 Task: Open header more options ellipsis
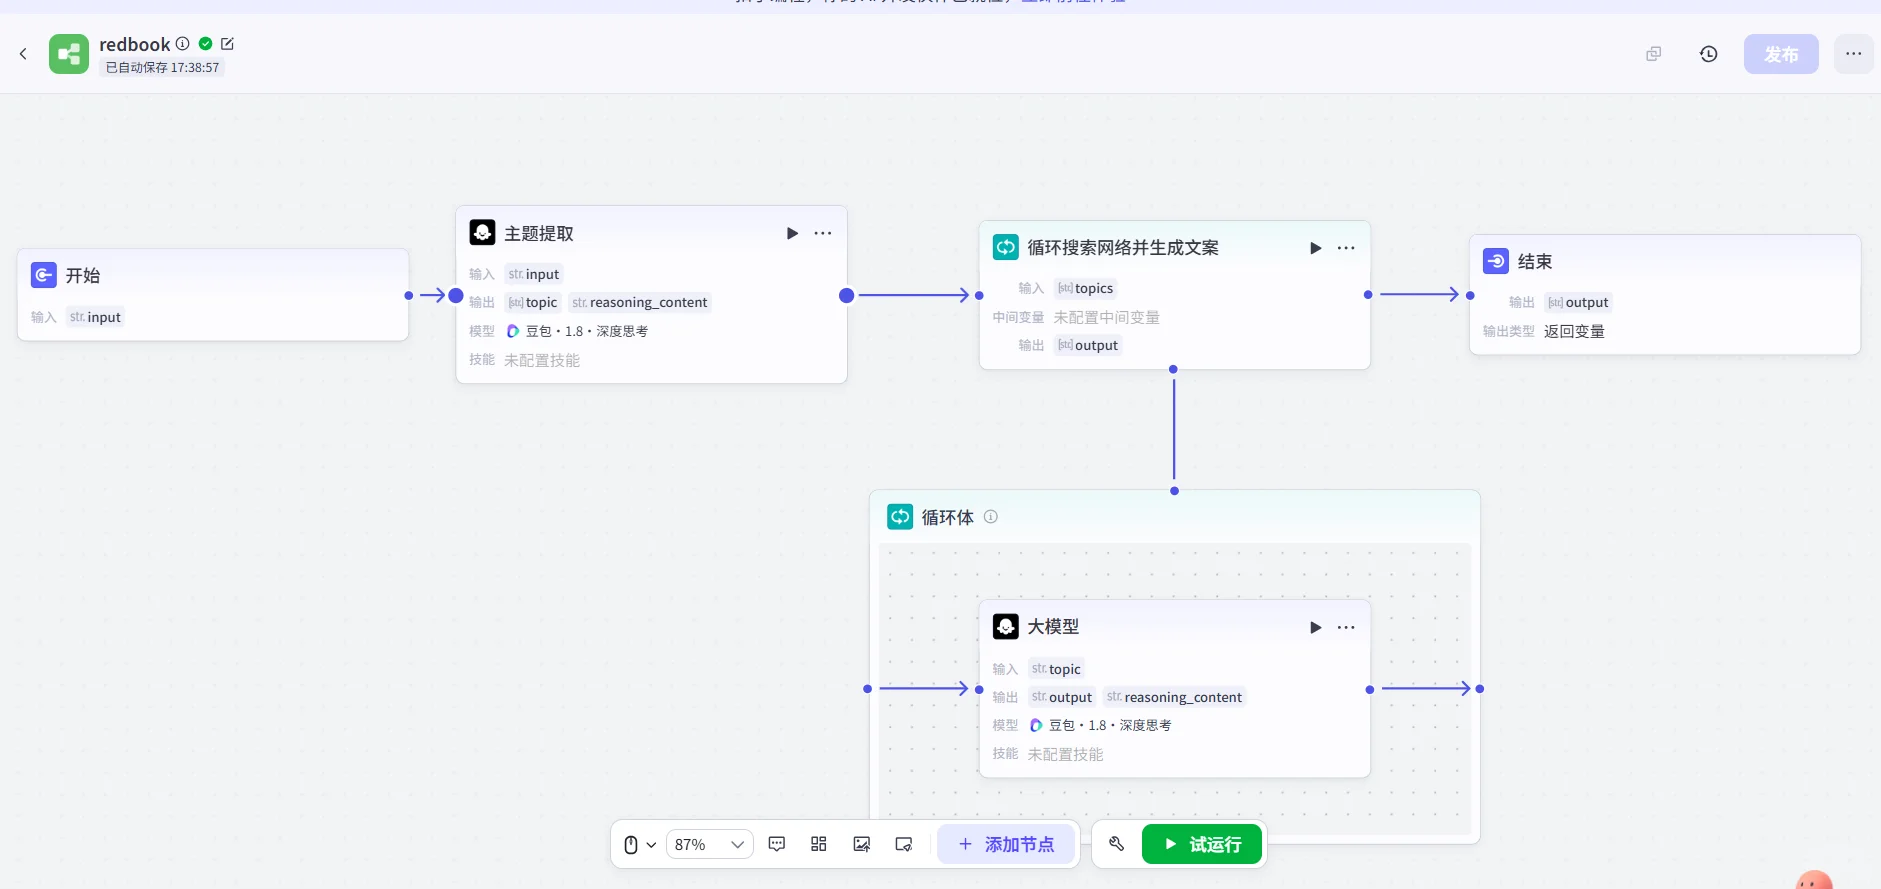tap(1853, 54)
